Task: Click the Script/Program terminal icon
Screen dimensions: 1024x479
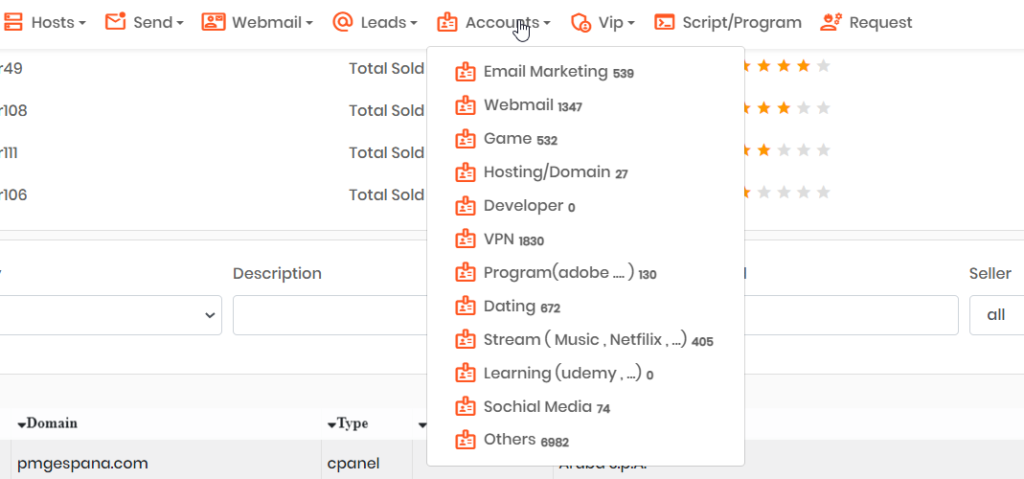Action: (x=664, y=22)
